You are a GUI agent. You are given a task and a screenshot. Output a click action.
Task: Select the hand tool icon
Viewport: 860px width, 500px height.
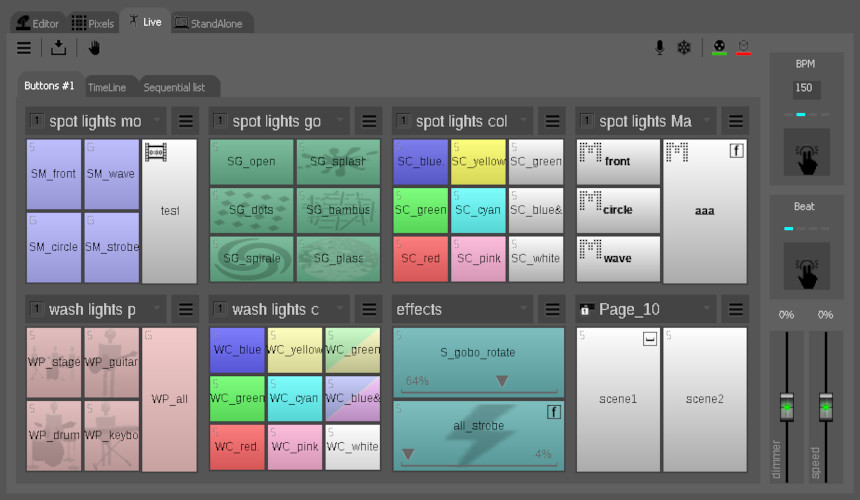coord(94,47)
